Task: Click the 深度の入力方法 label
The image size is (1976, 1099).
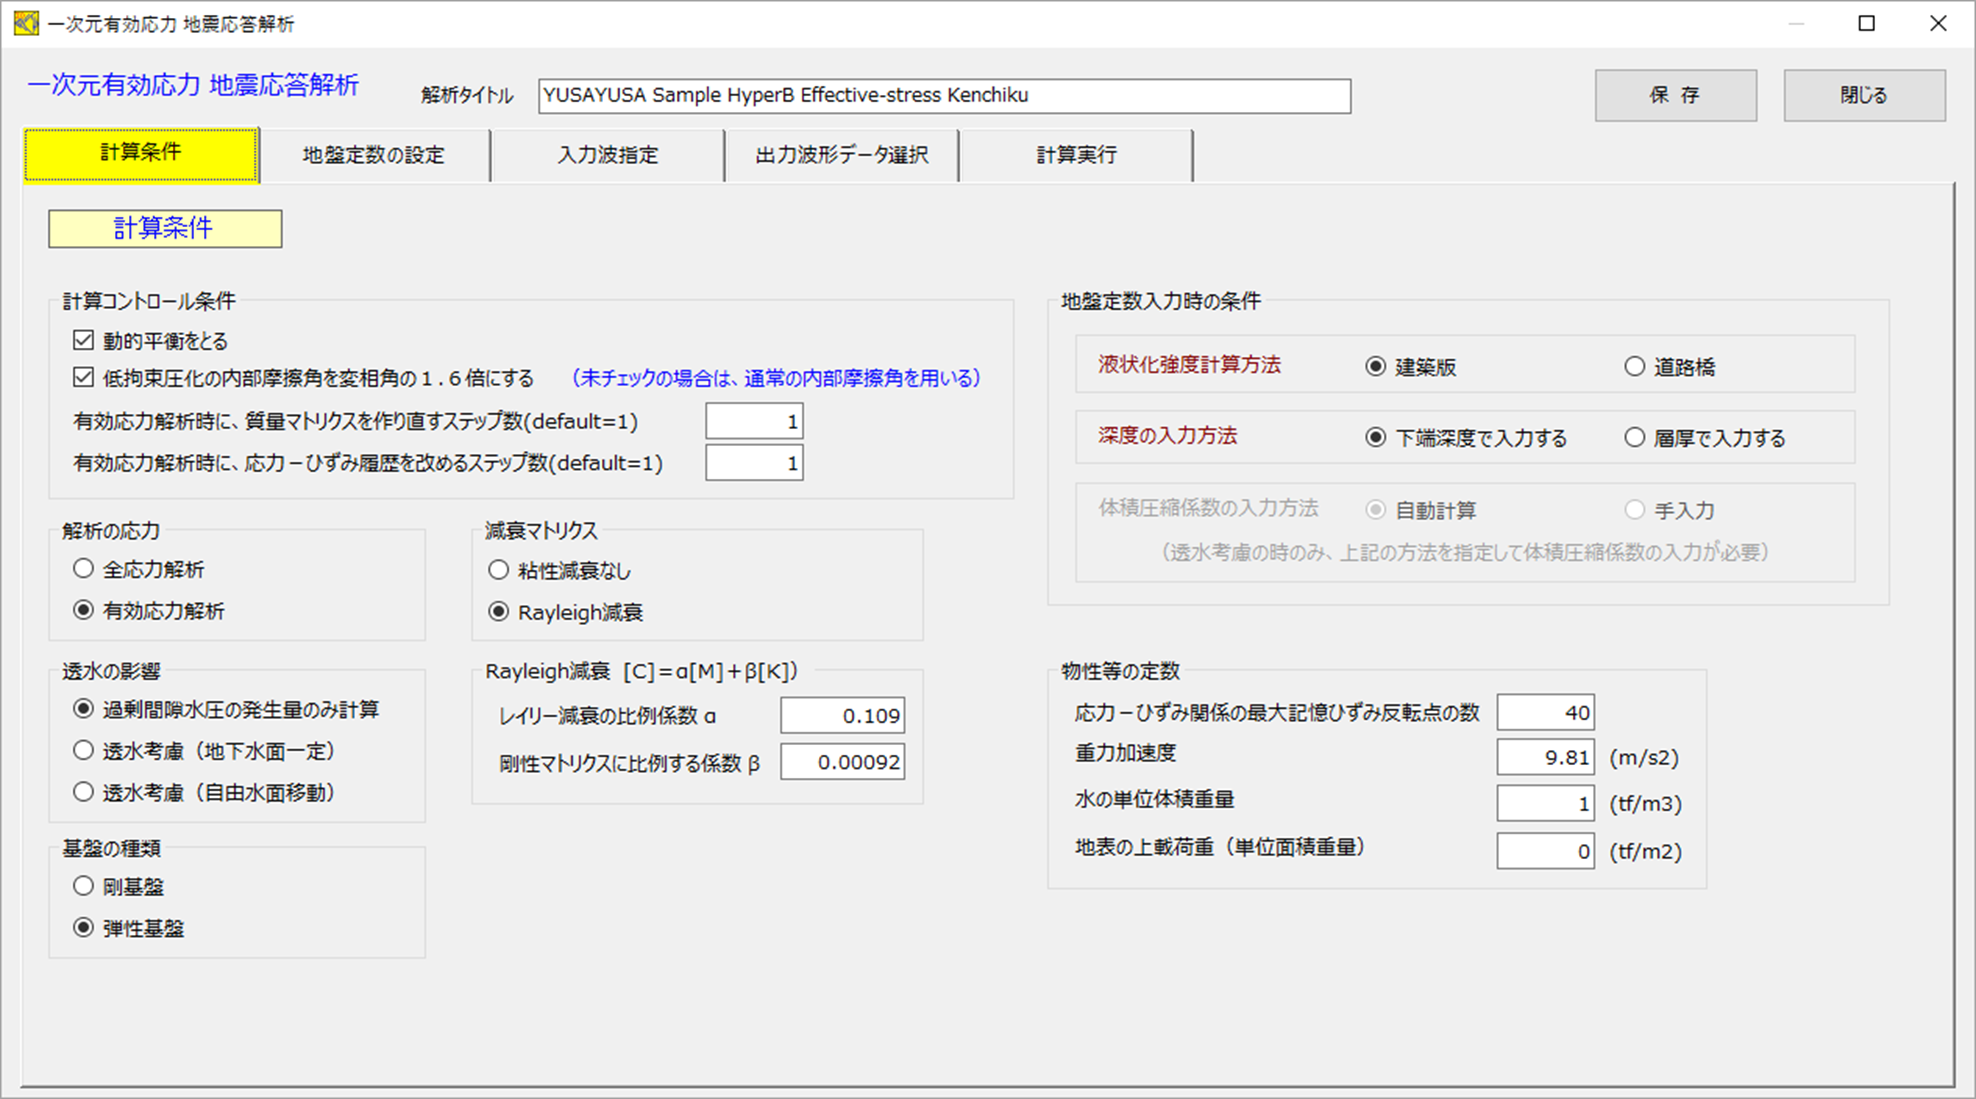Action: 1167,436
